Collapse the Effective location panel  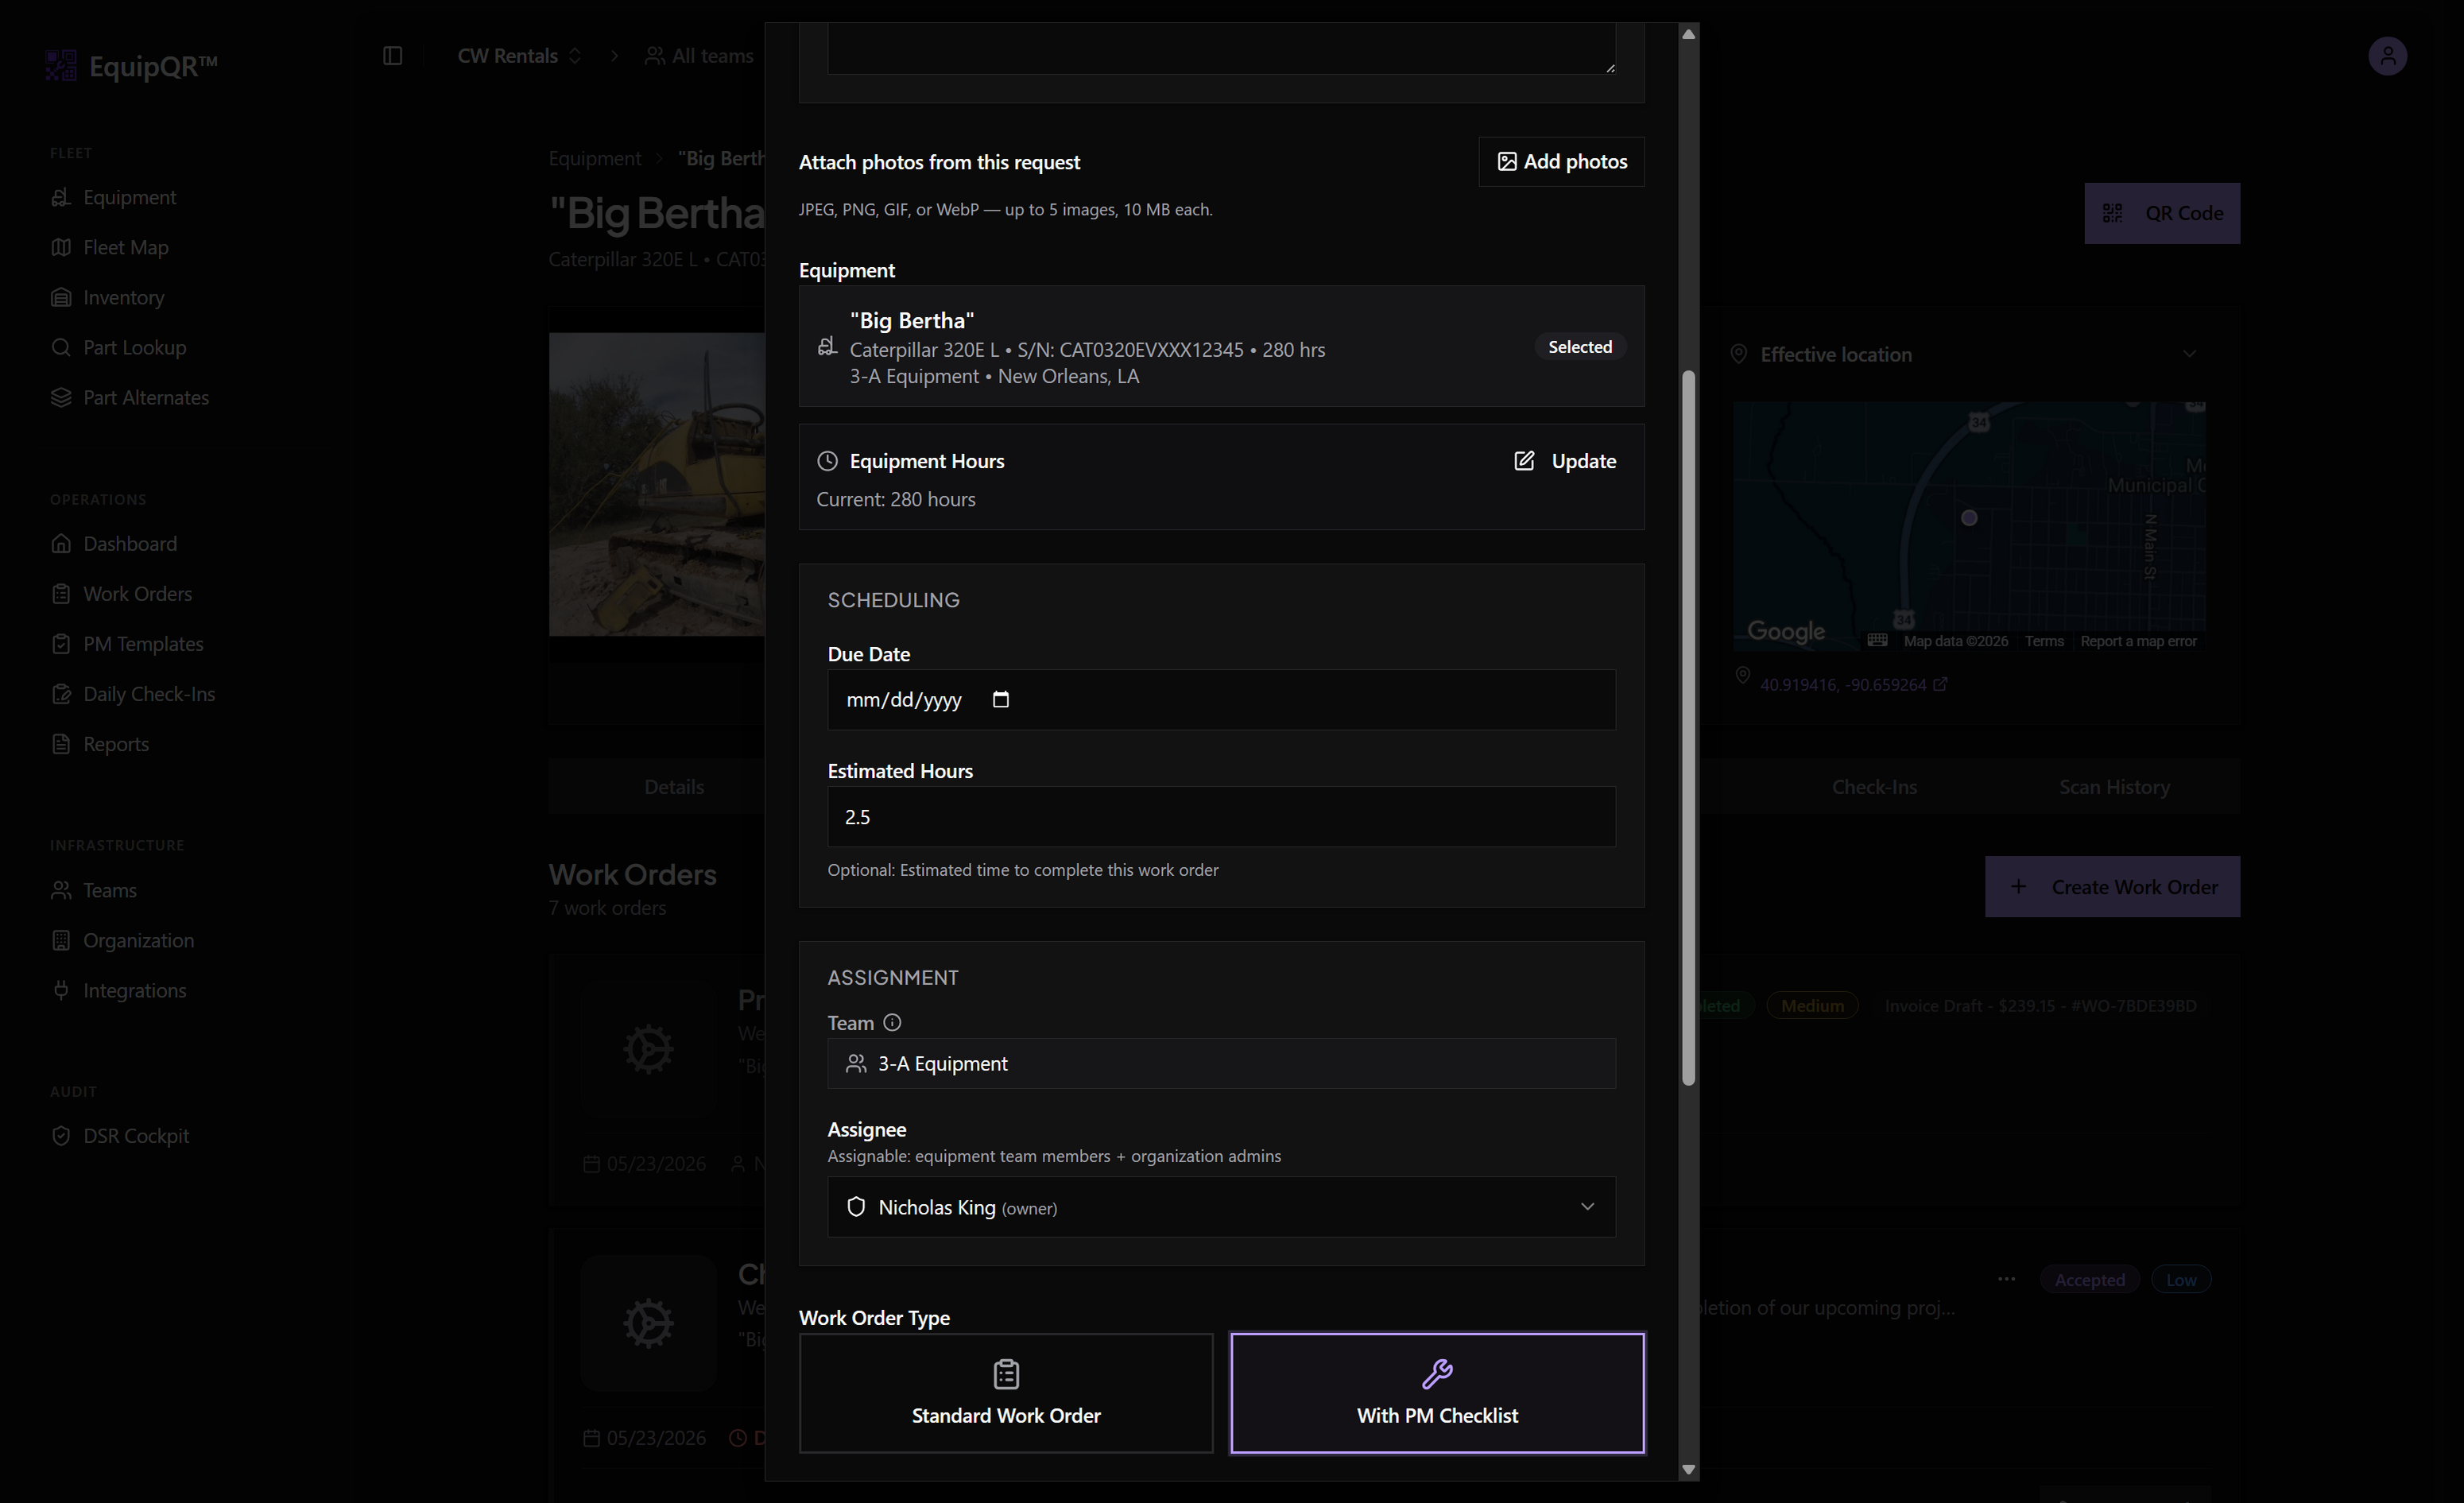(x=2189, y=354)
